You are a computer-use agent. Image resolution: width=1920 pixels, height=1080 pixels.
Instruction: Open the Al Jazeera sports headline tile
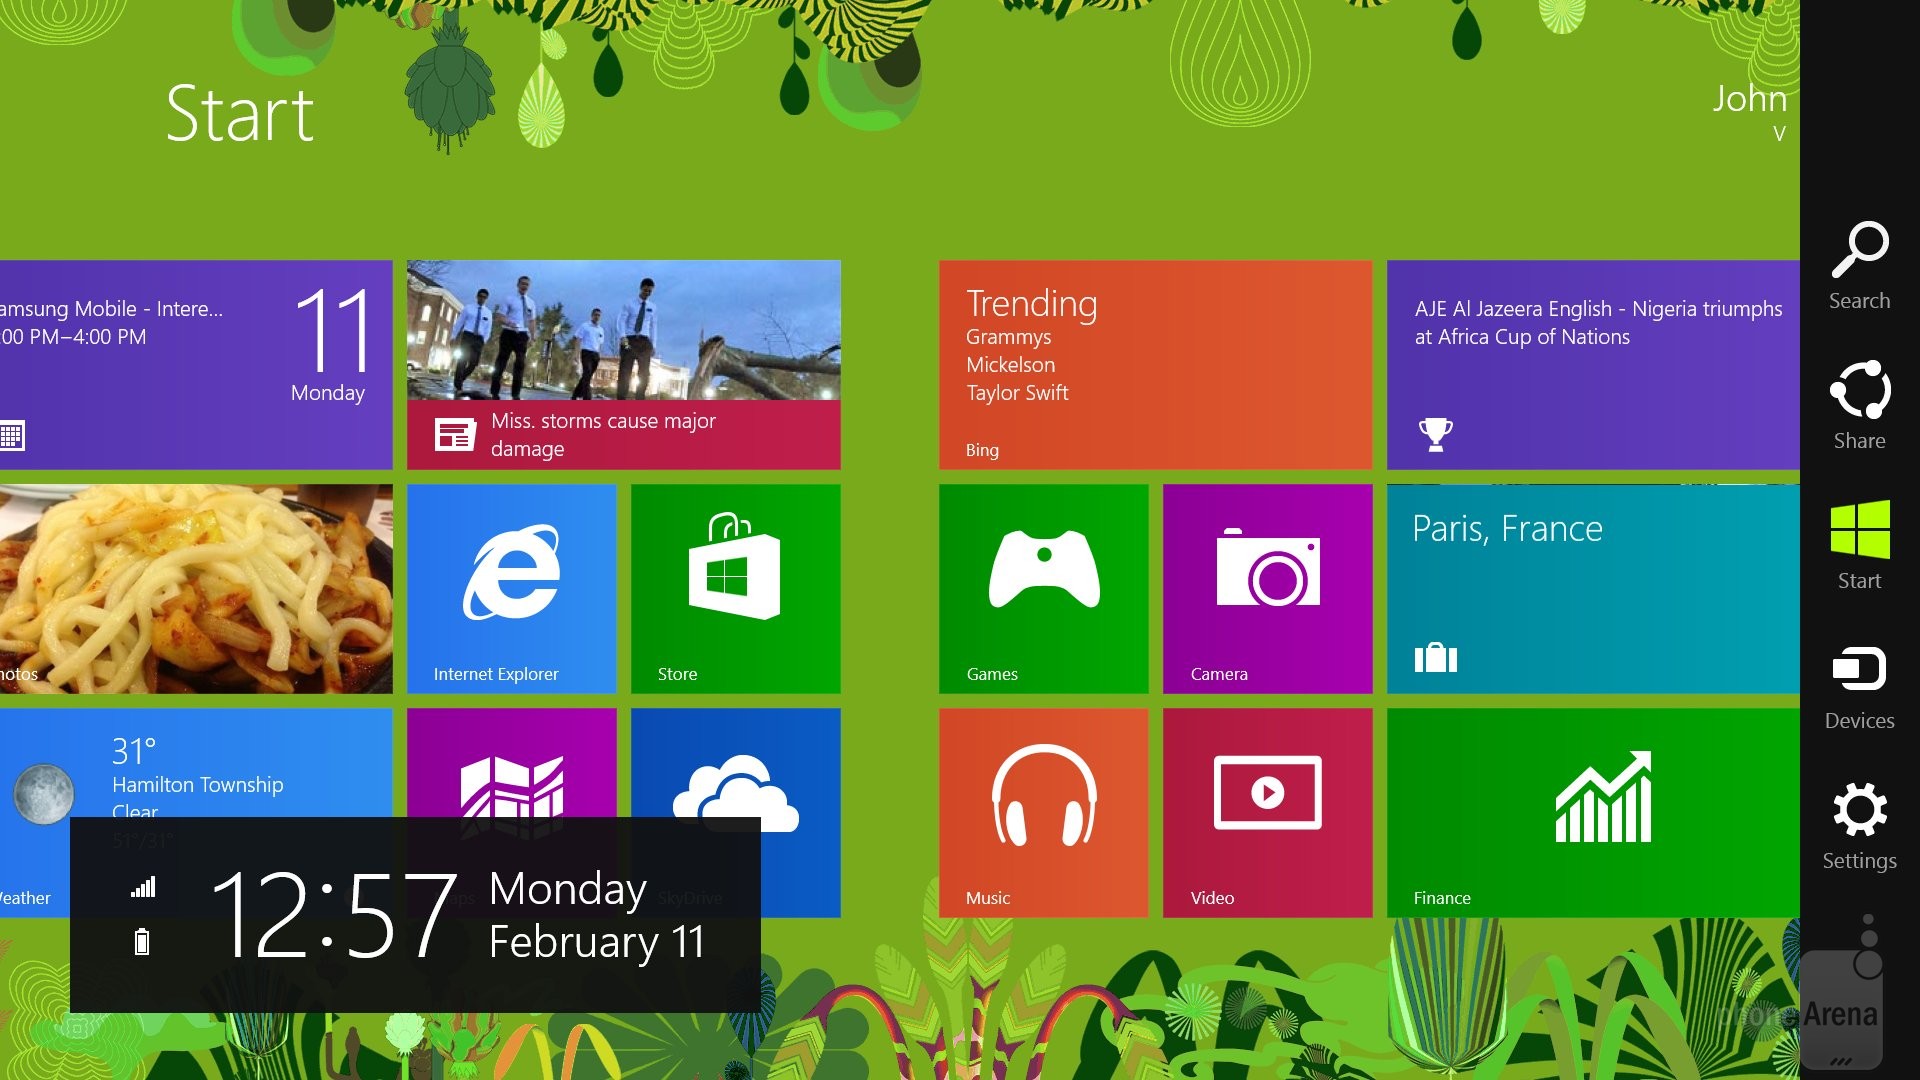click(1593, 365)
